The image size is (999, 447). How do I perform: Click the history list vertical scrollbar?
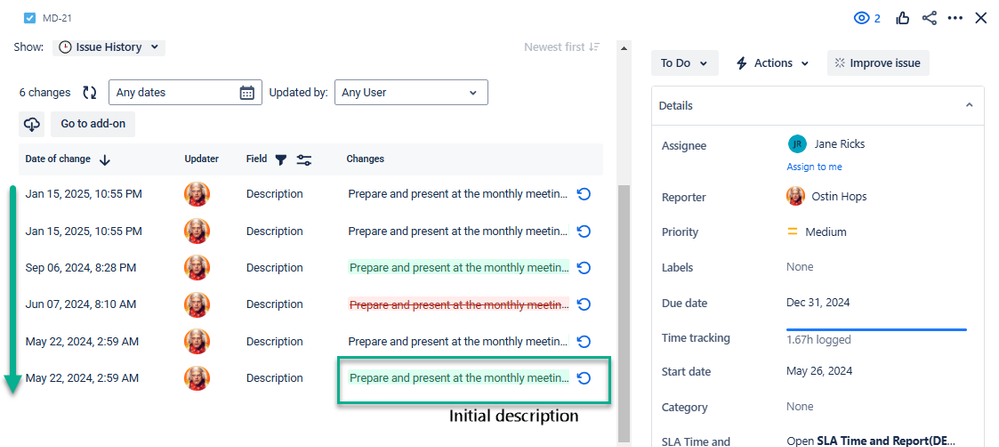pyautogui.click(x=624, y=313)
